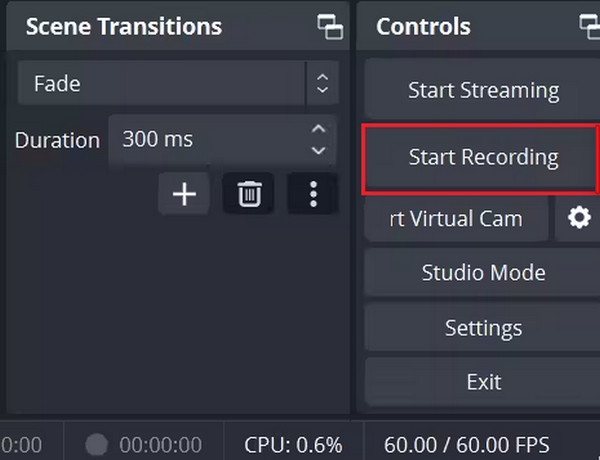Click the Scene Transitions panel title

123,27
